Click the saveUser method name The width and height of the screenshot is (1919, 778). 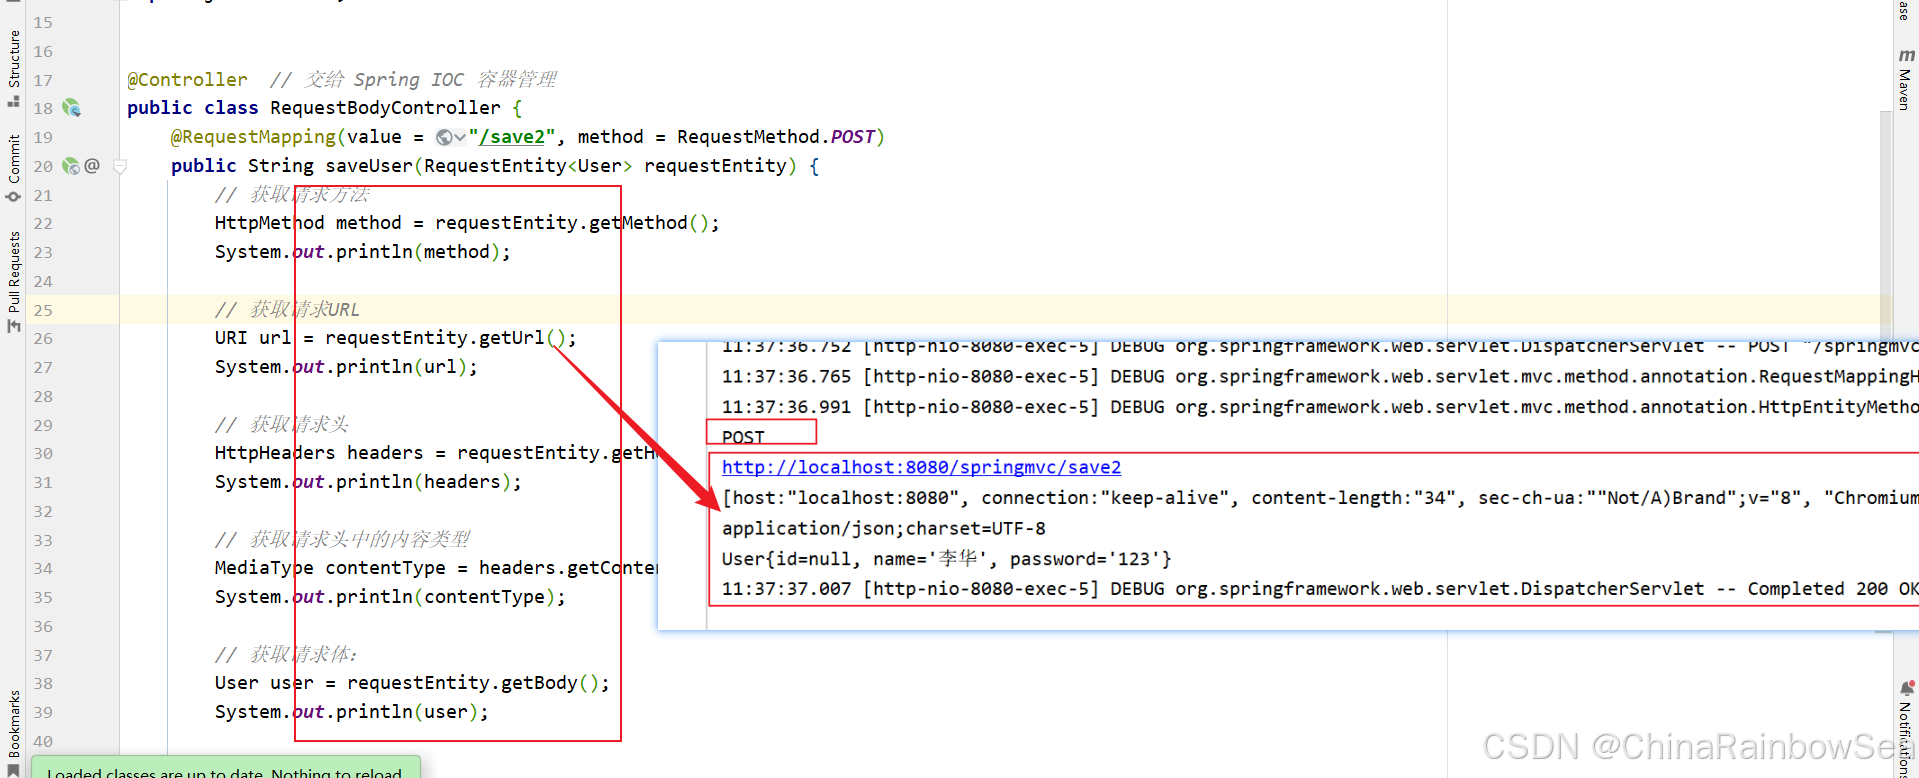(369, 165)
